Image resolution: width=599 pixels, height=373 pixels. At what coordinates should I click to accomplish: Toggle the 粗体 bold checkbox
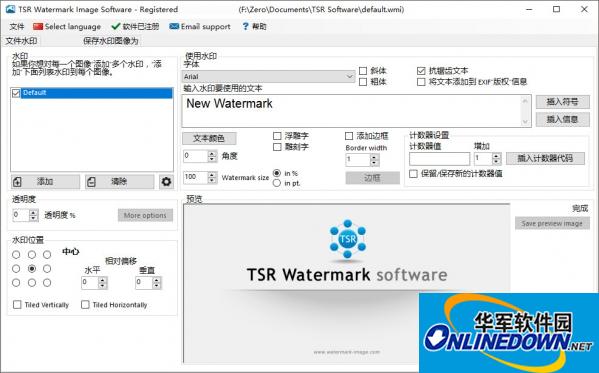[363, 82]
